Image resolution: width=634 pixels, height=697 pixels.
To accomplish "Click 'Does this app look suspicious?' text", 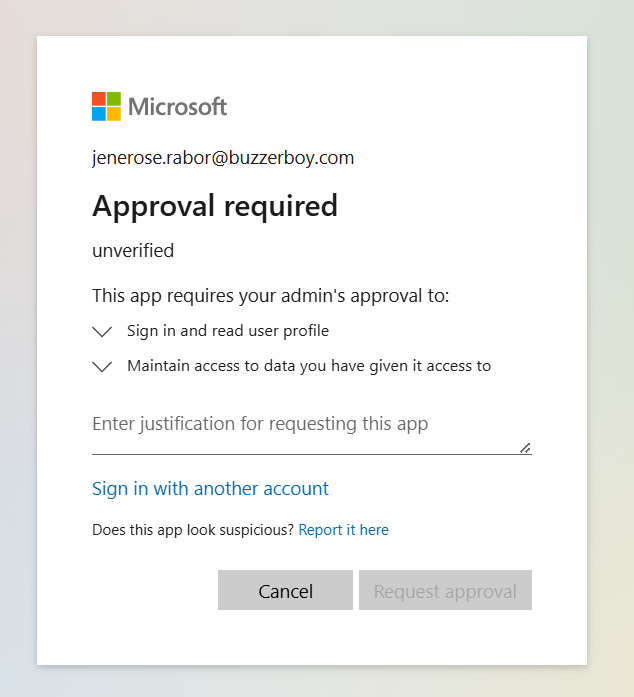I will tap(193, 530).
